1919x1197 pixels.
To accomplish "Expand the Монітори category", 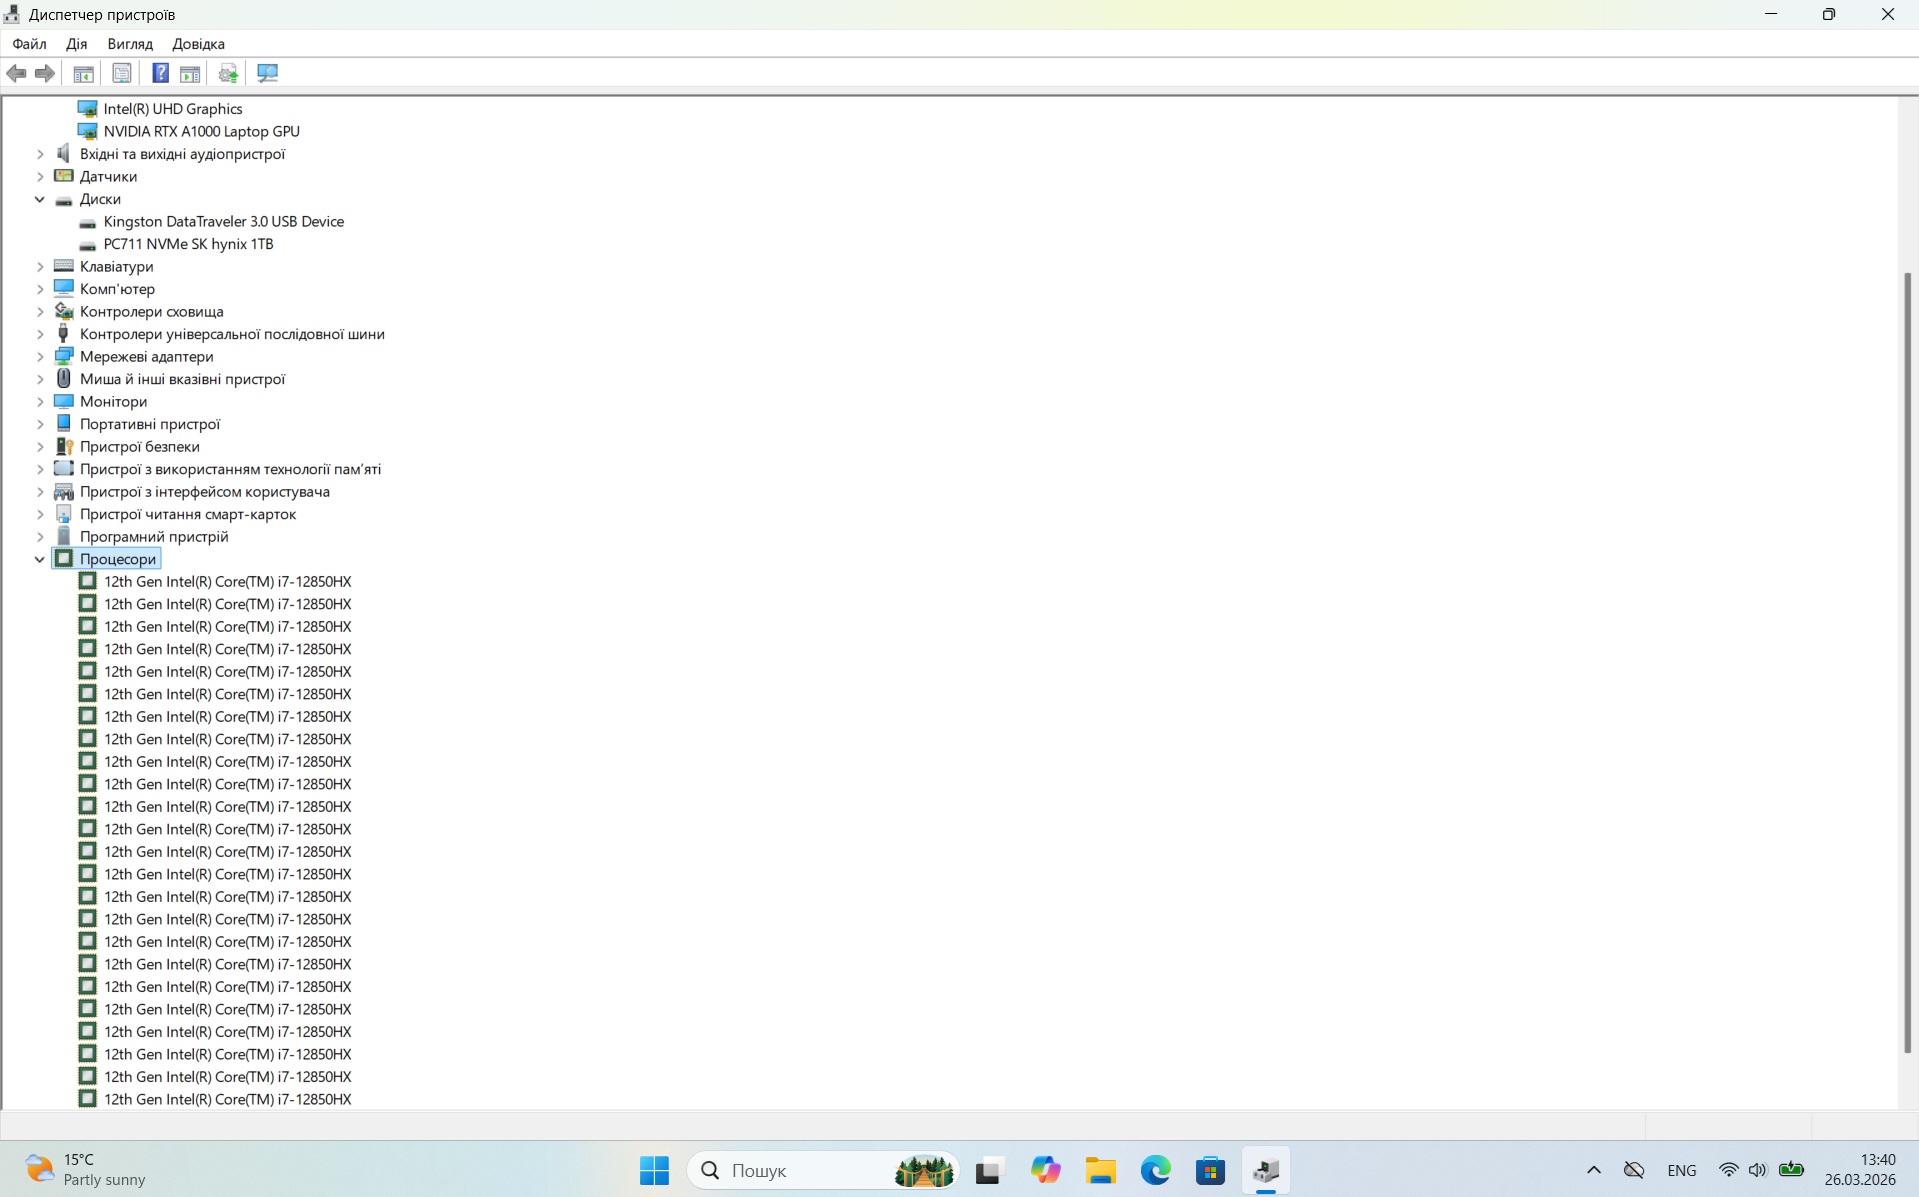I will pos(40,402).
